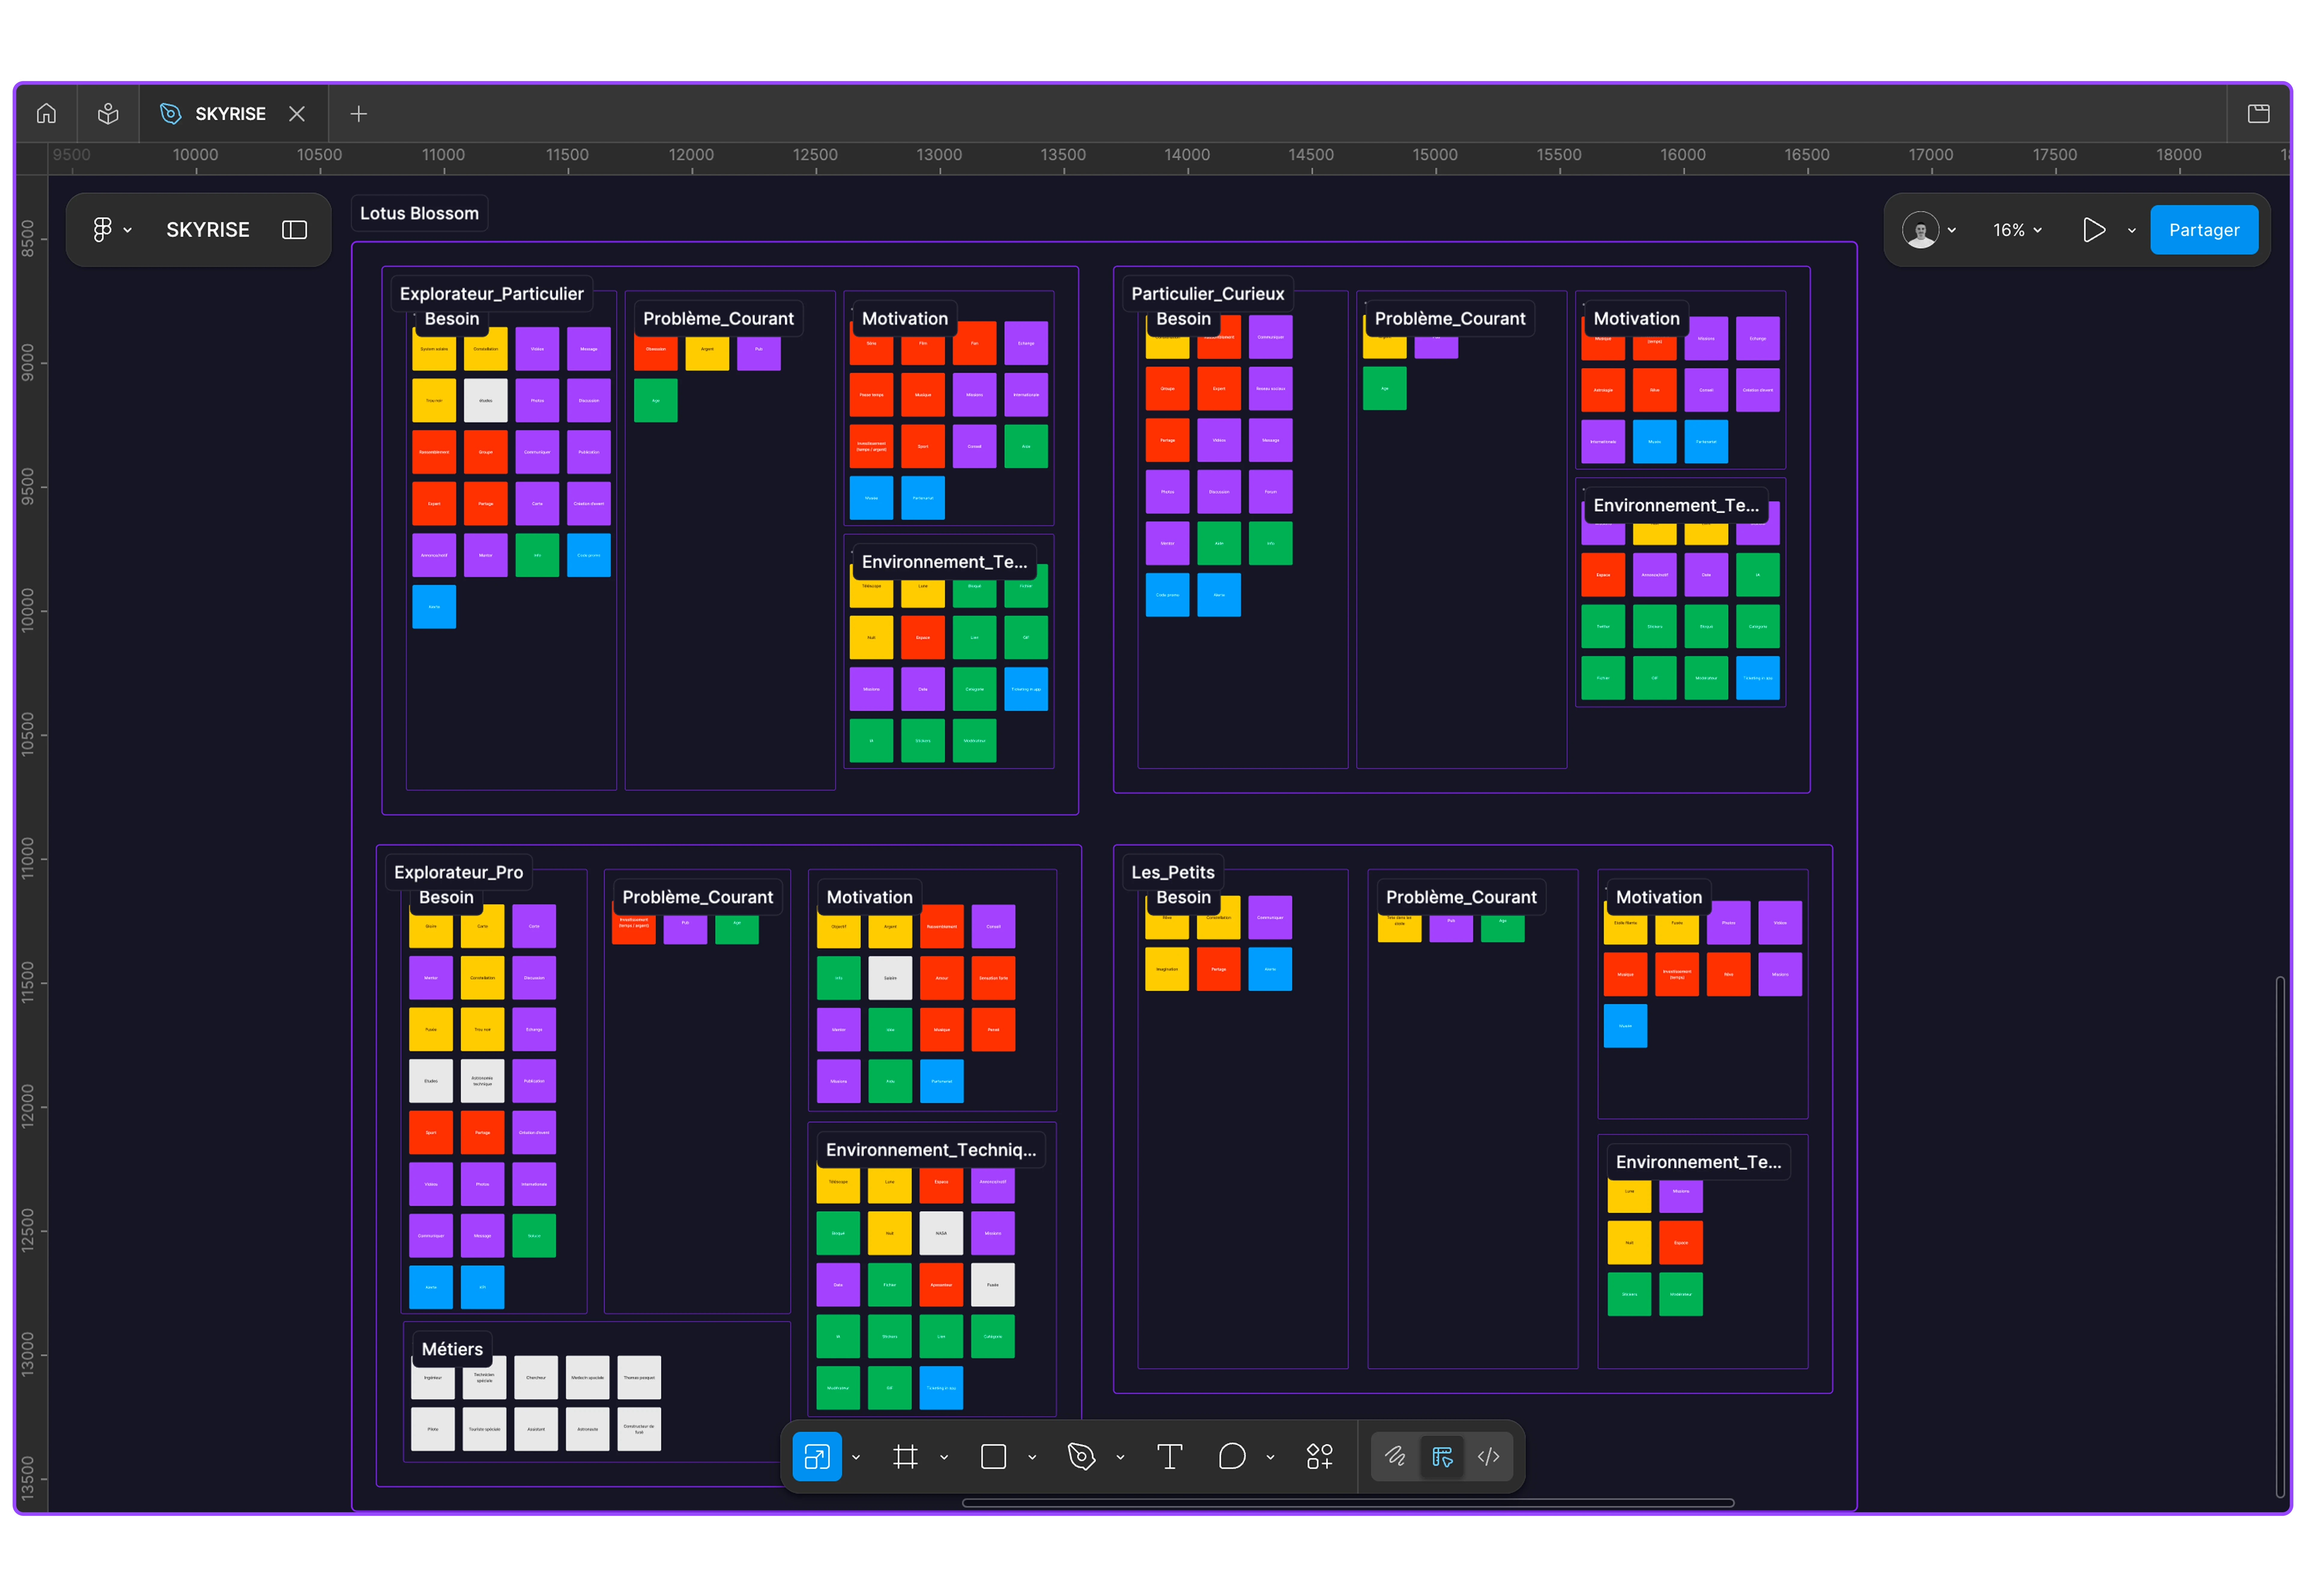2306x1596 pixels.
Task: Click the Home icon in the top bar
Action: coord(46,113)
